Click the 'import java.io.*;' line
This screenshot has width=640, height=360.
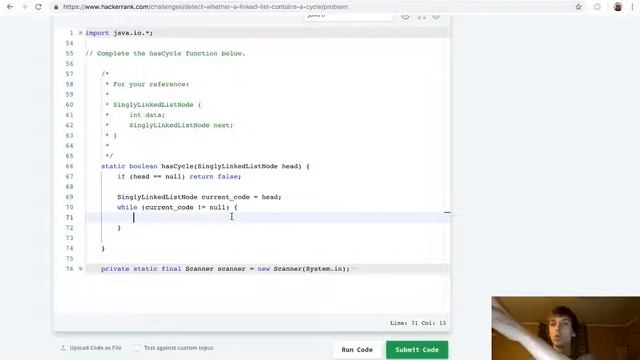coord(119,33)
